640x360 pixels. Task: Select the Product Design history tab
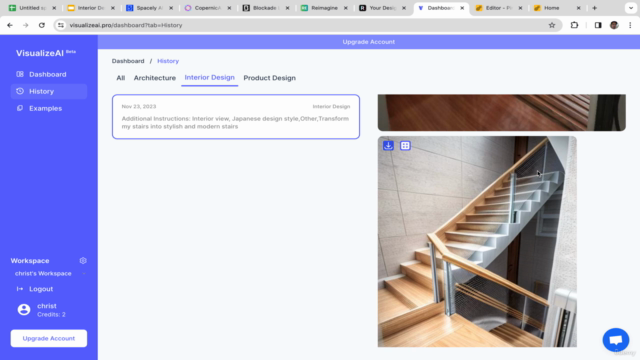click(269, 78)
